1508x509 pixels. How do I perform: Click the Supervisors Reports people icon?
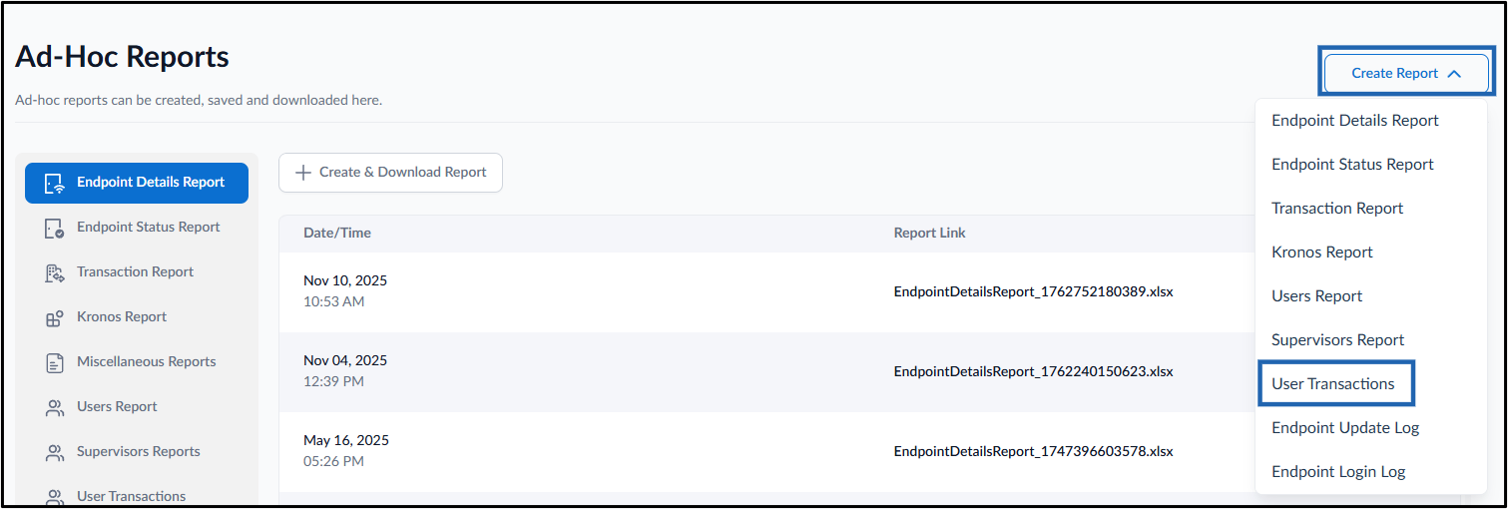coord(55,453)
